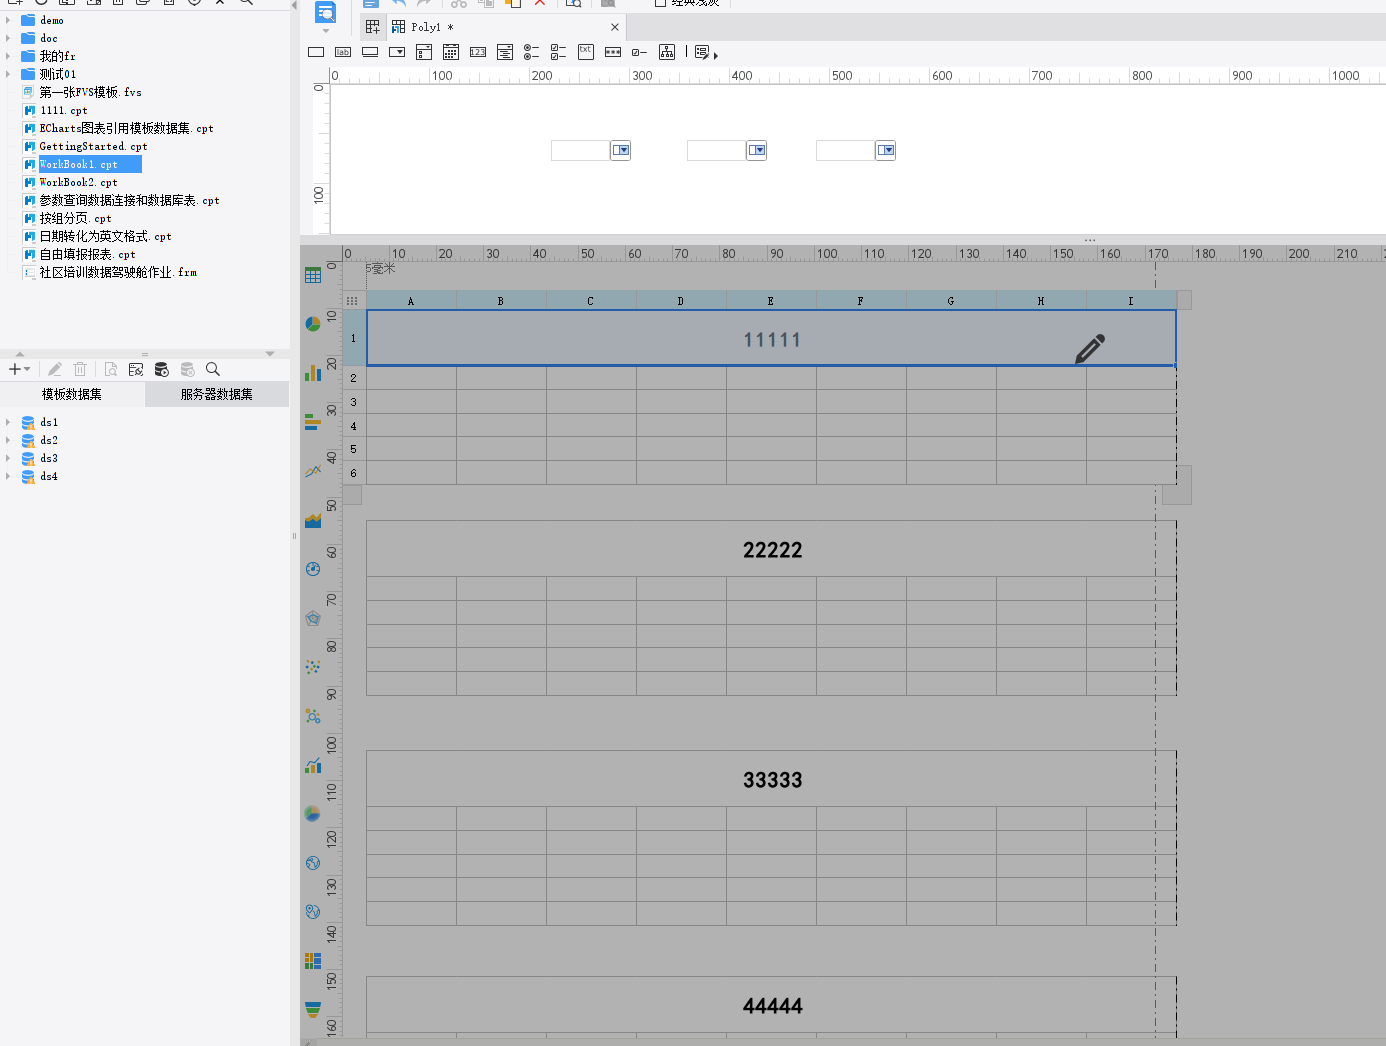The width and height of the screenshot is (1386, 1046).
Task: Insert a horizontal bar chart block
Action: [313, 422]
